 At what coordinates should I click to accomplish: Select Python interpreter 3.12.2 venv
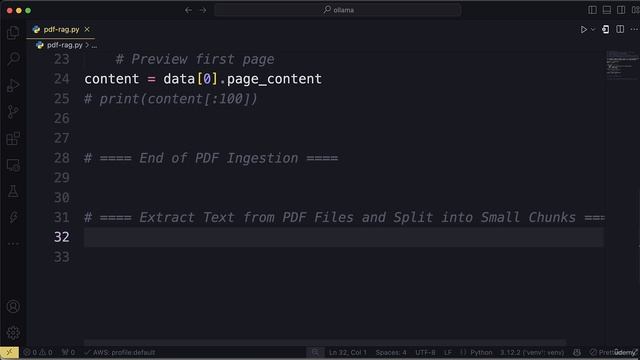click(x=532, y=352)
